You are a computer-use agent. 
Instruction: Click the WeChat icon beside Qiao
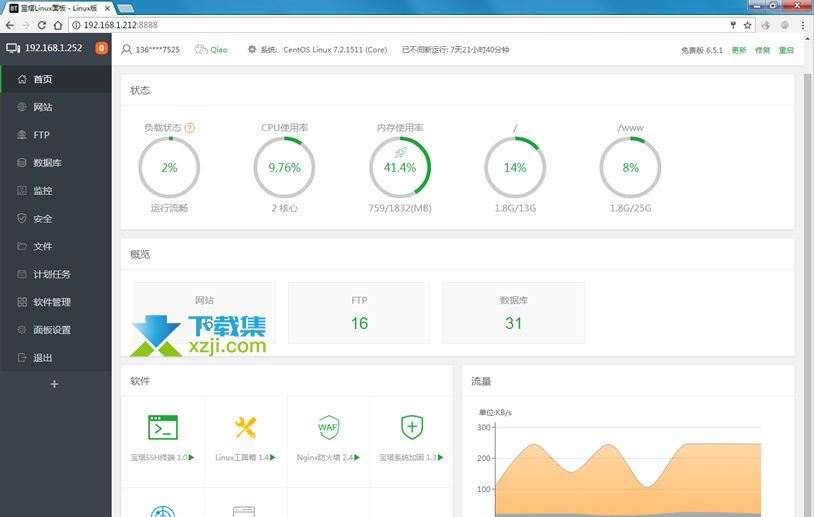(x=201, y=49)
